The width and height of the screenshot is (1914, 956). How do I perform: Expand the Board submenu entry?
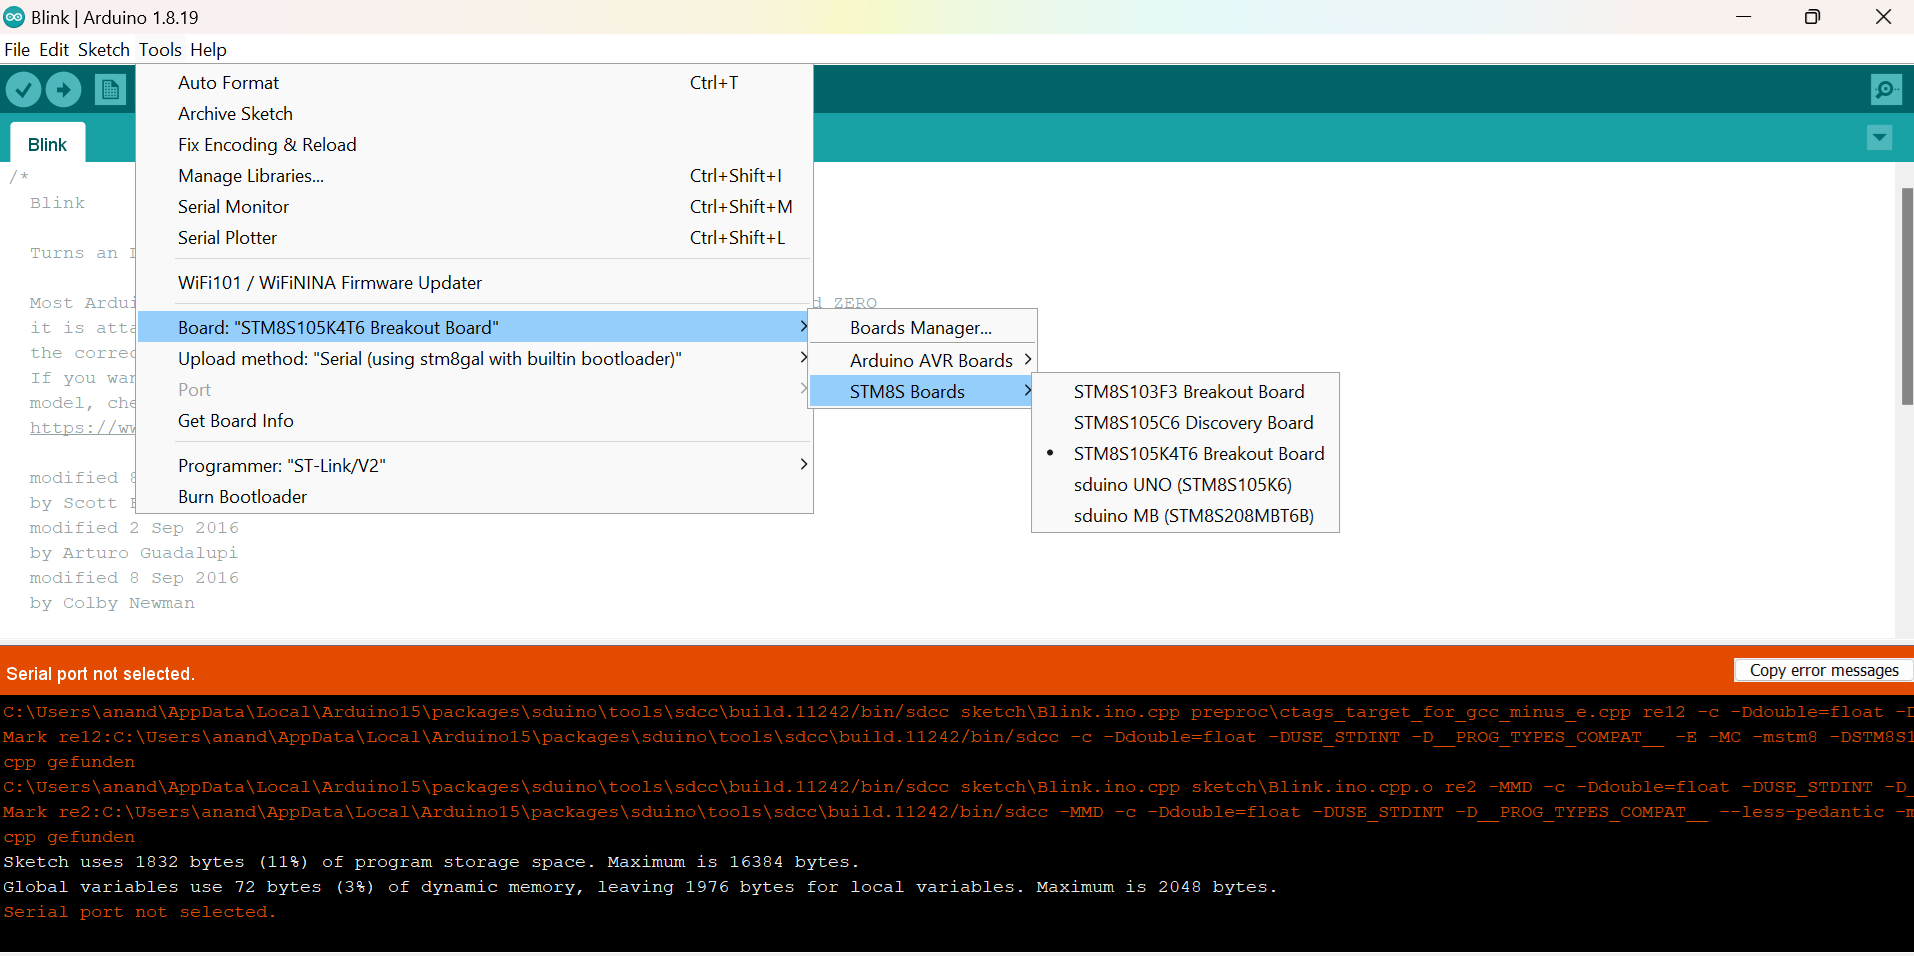474,327
